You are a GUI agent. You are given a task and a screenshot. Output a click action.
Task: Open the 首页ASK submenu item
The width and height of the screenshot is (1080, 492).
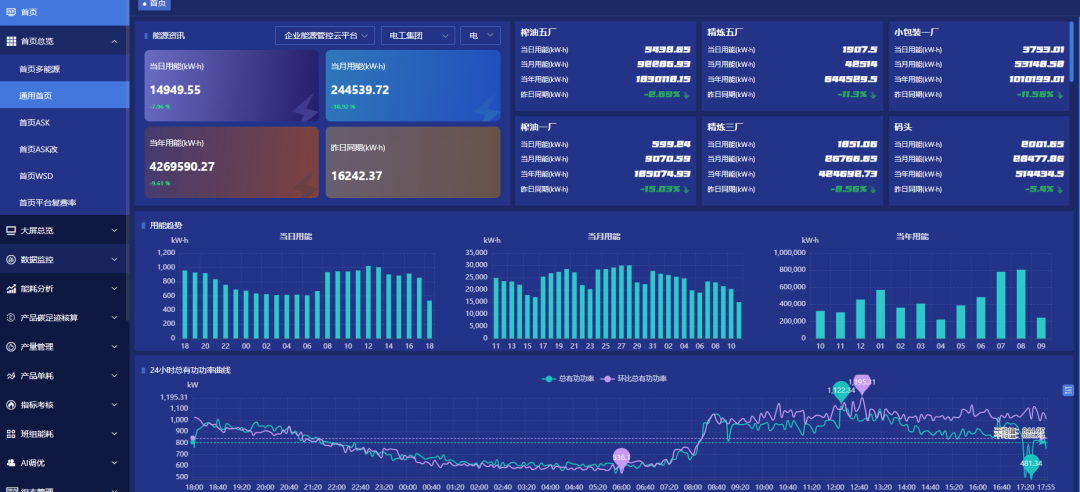pos(64,123)
